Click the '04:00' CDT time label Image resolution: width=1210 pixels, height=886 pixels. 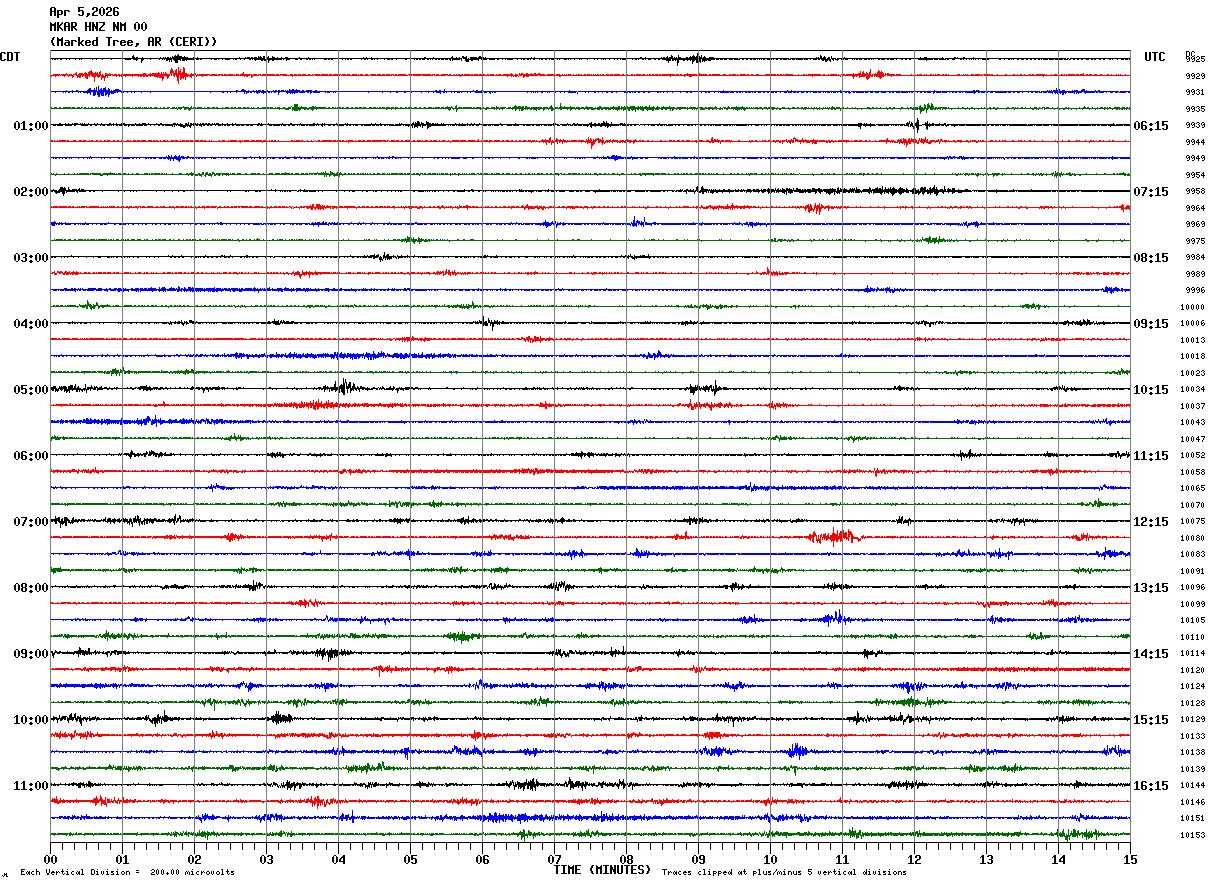(x=31, y=324)
